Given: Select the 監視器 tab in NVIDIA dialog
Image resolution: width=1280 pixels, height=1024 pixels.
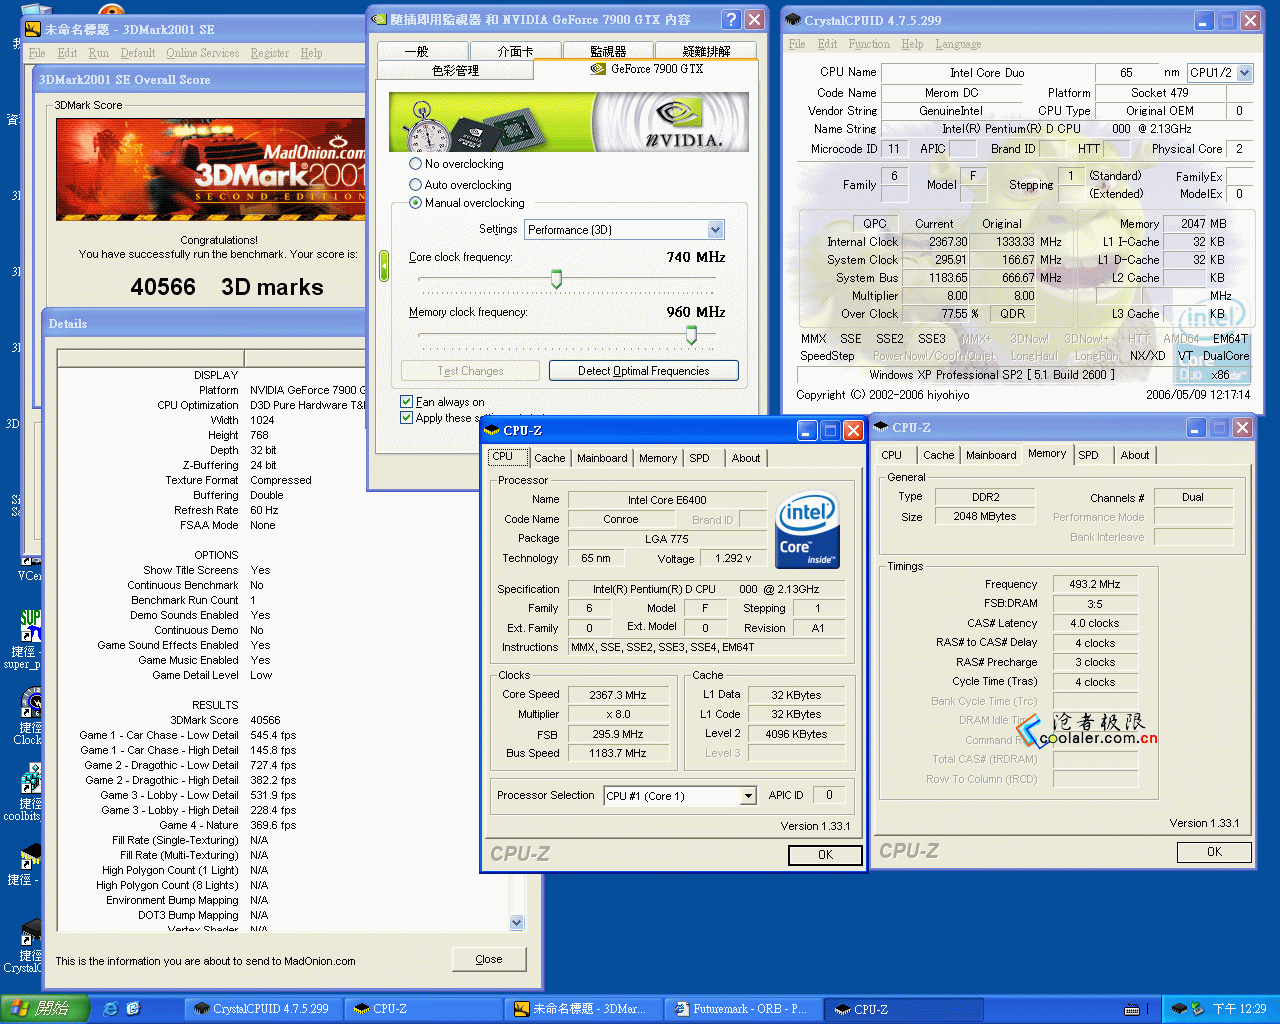Looking at the screenshot, I should point(608,51).
